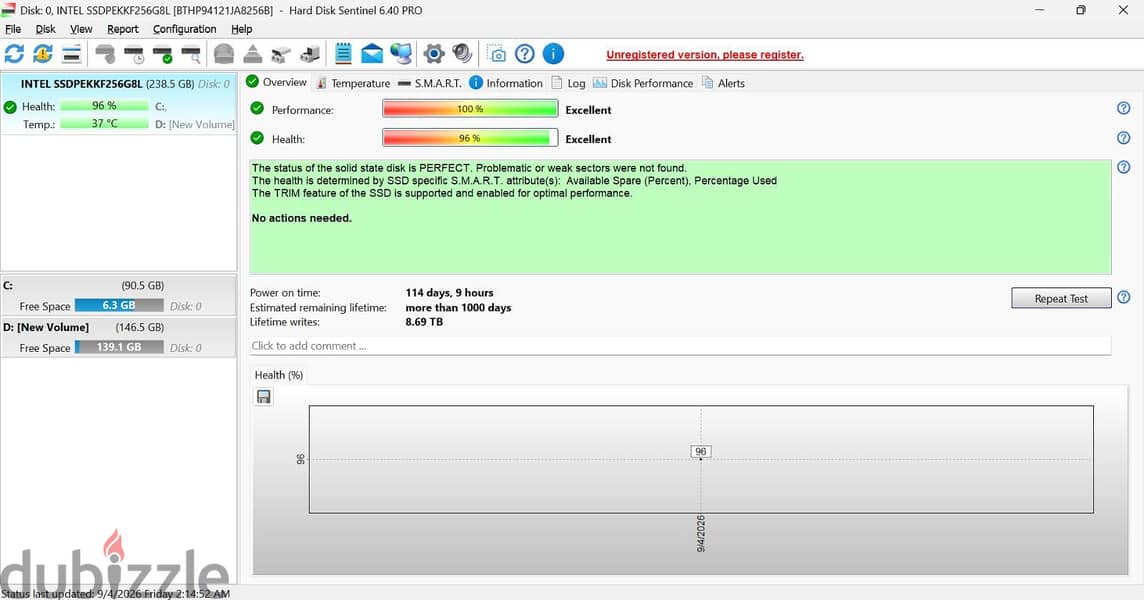Click the help icon next to Repeat Test
The height and width of the screenshot is (600, 1144).
[x=1124, y=297]
